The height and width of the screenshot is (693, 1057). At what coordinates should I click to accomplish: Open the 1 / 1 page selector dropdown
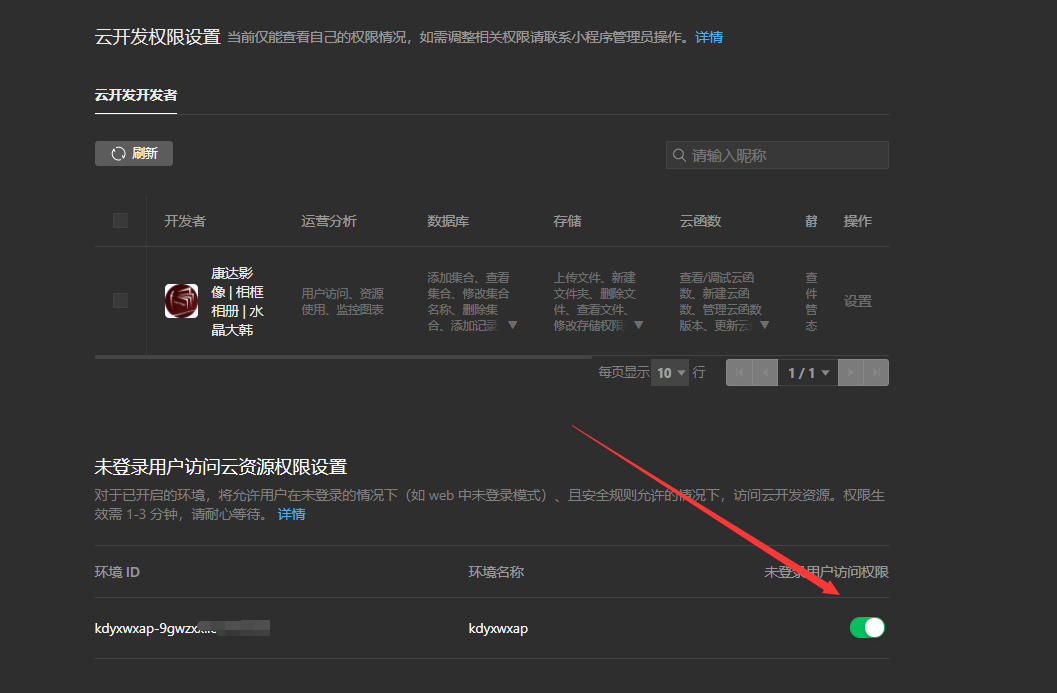[808, 373]
